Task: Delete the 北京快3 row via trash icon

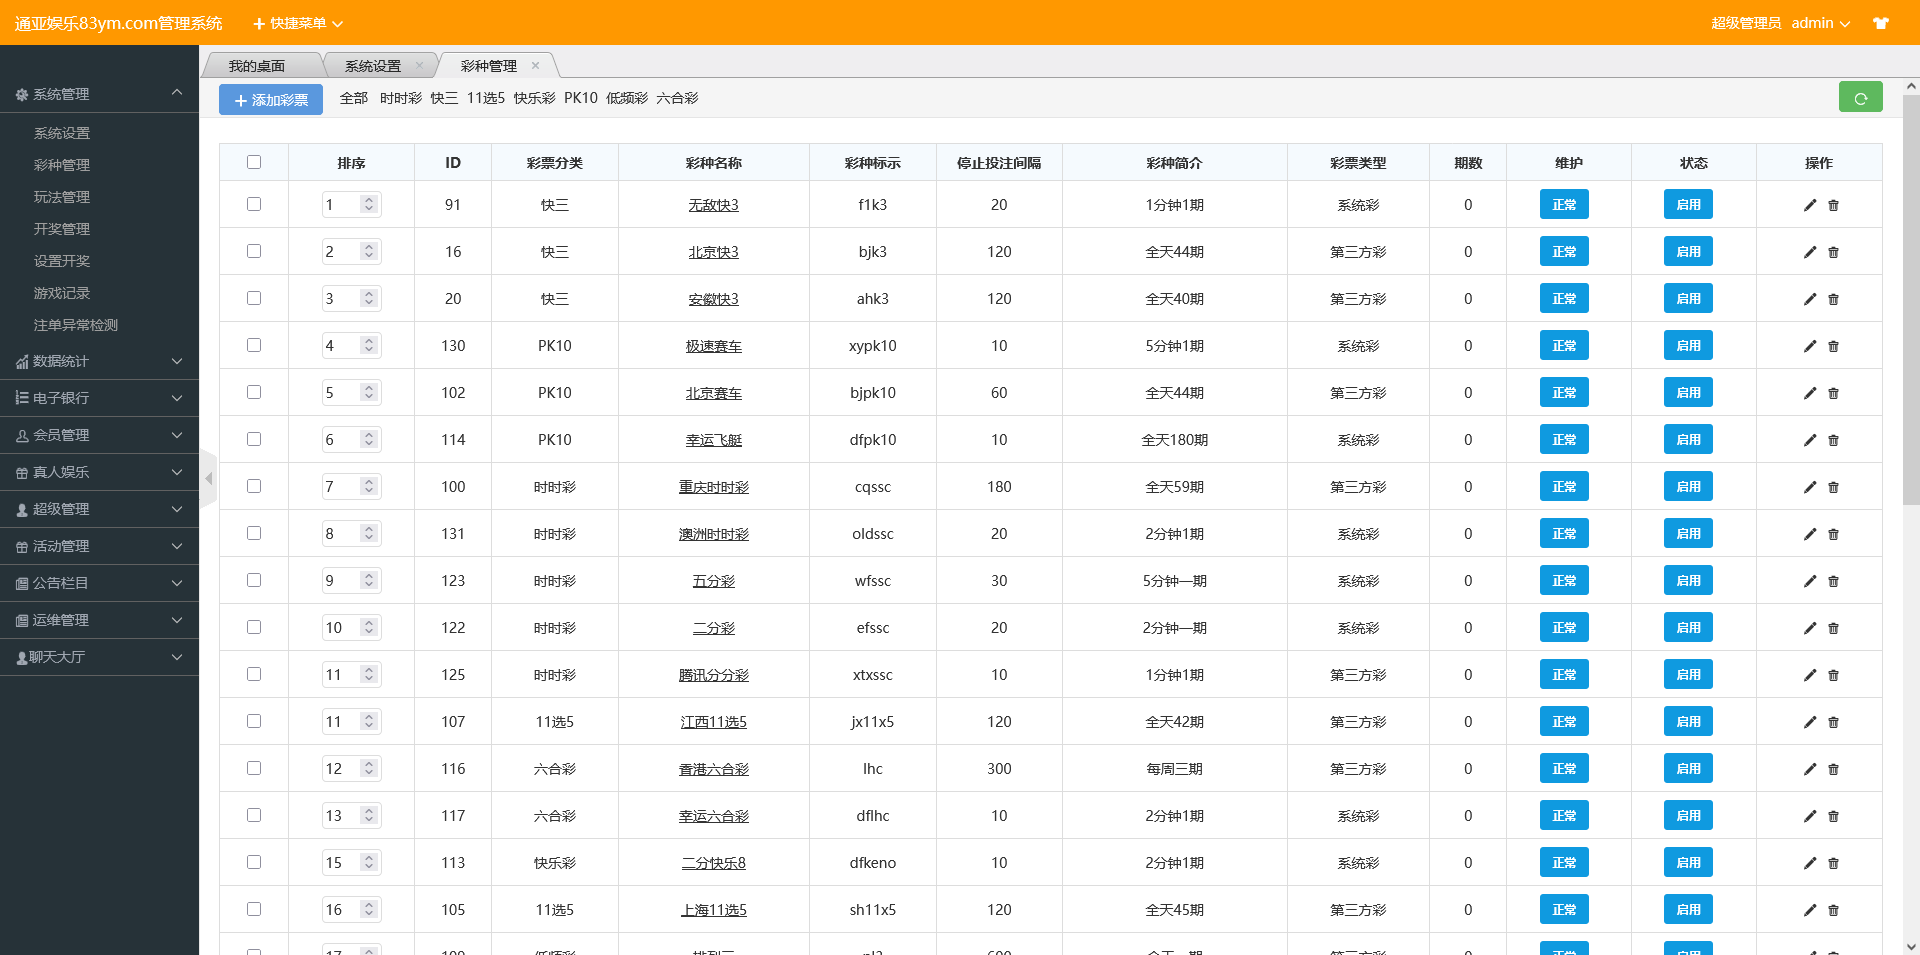Action: 1833,252
